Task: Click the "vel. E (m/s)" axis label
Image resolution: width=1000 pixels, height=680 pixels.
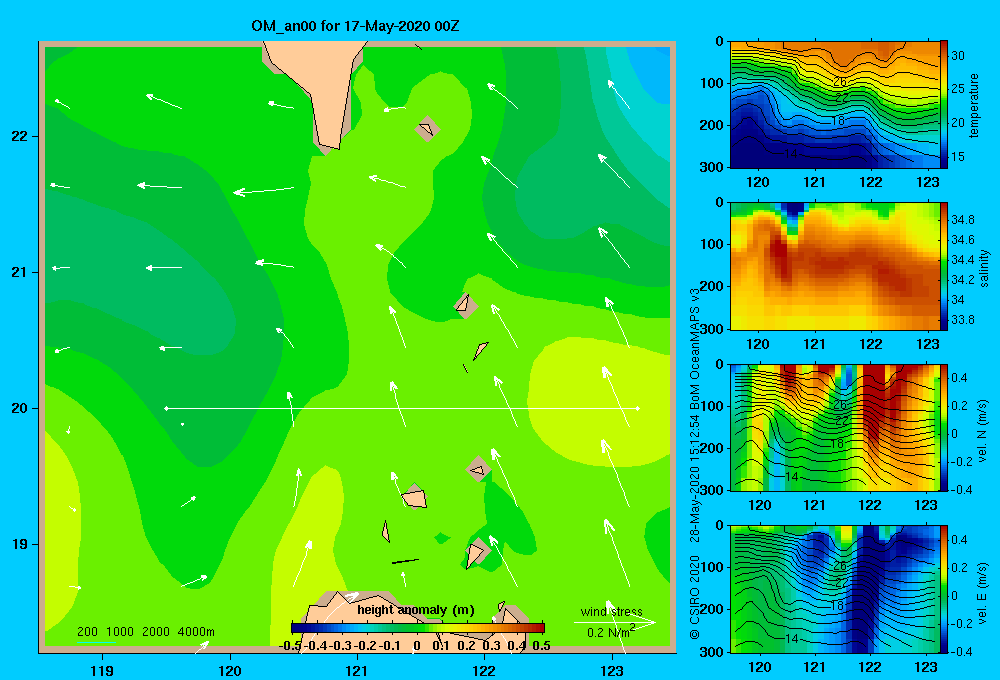Action: click(983, 592)
